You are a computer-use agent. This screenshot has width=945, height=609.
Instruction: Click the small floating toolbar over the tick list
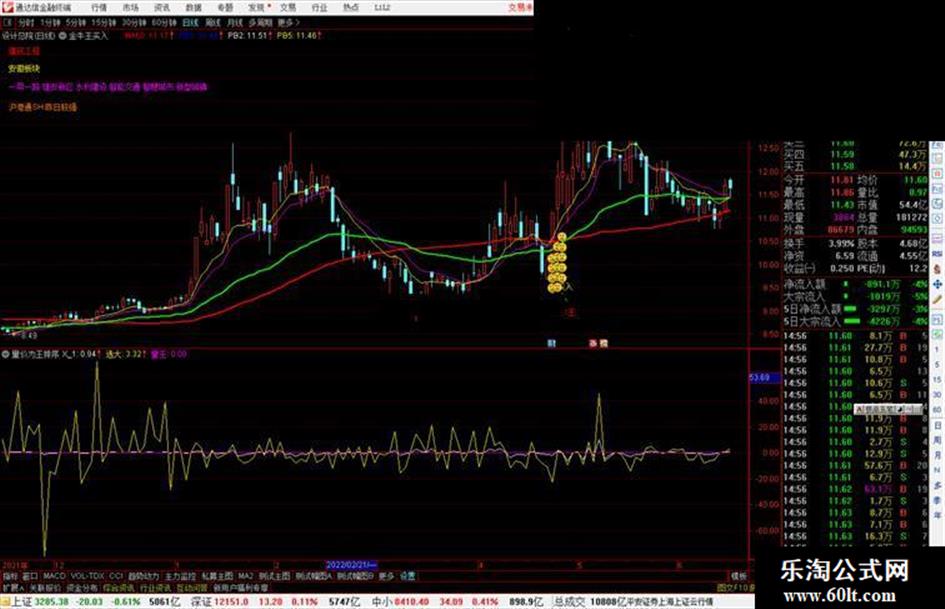(887, 409)
